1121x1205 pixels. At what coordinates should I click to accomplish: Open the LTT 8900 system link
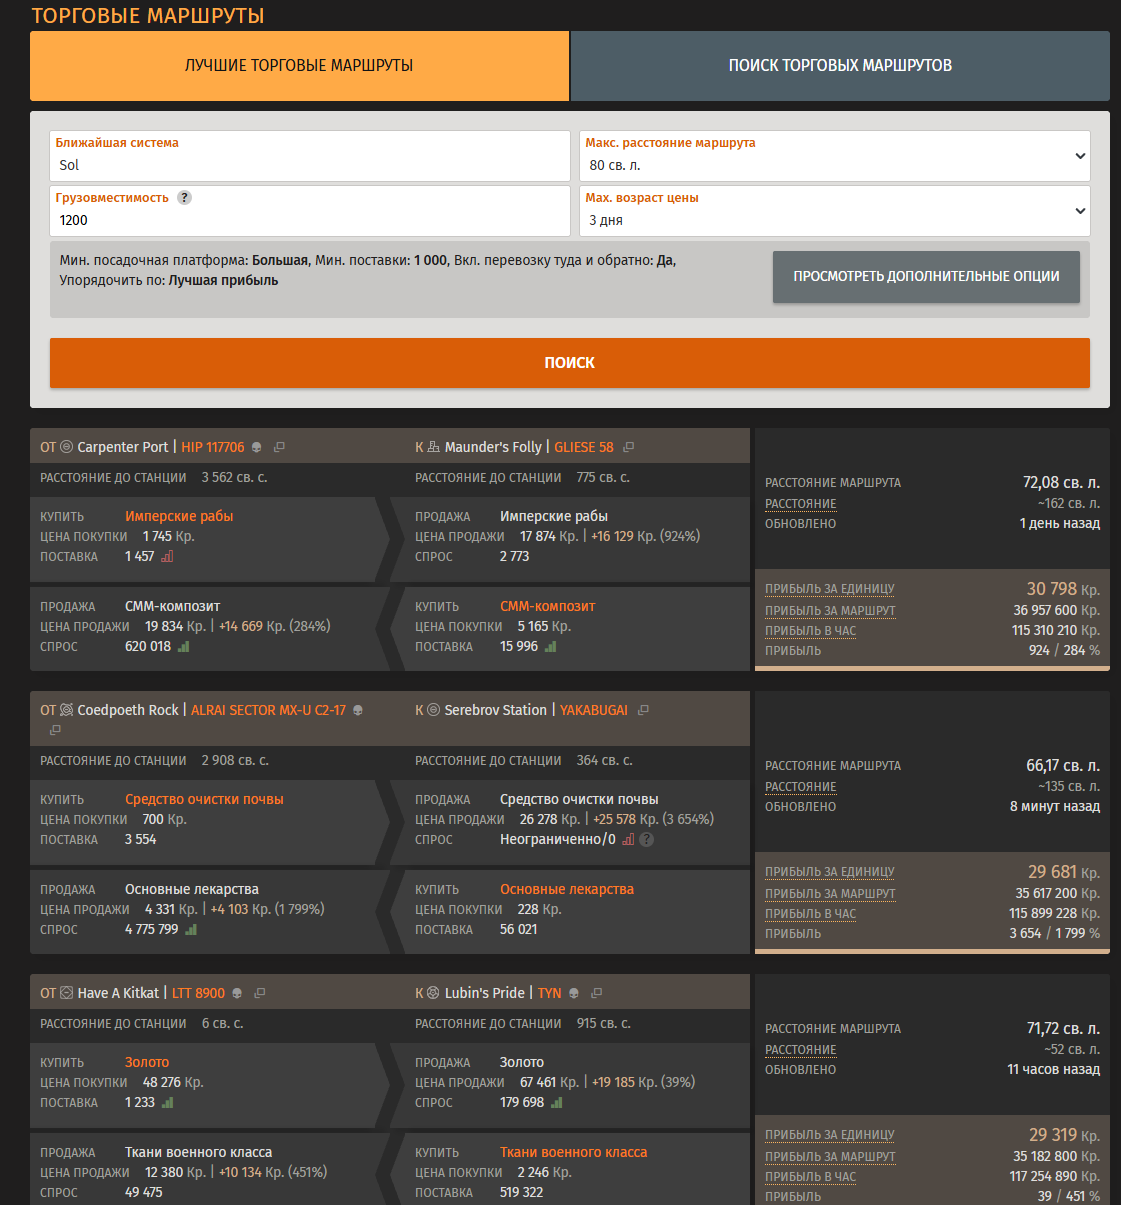199,993
